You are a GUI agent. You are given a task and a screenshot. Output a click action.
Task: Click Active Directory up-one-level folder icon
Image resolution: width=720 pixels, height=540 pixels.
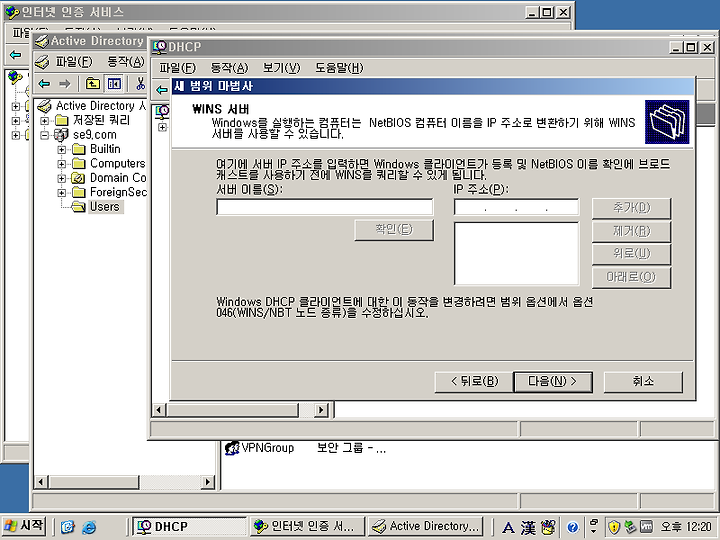93,84
